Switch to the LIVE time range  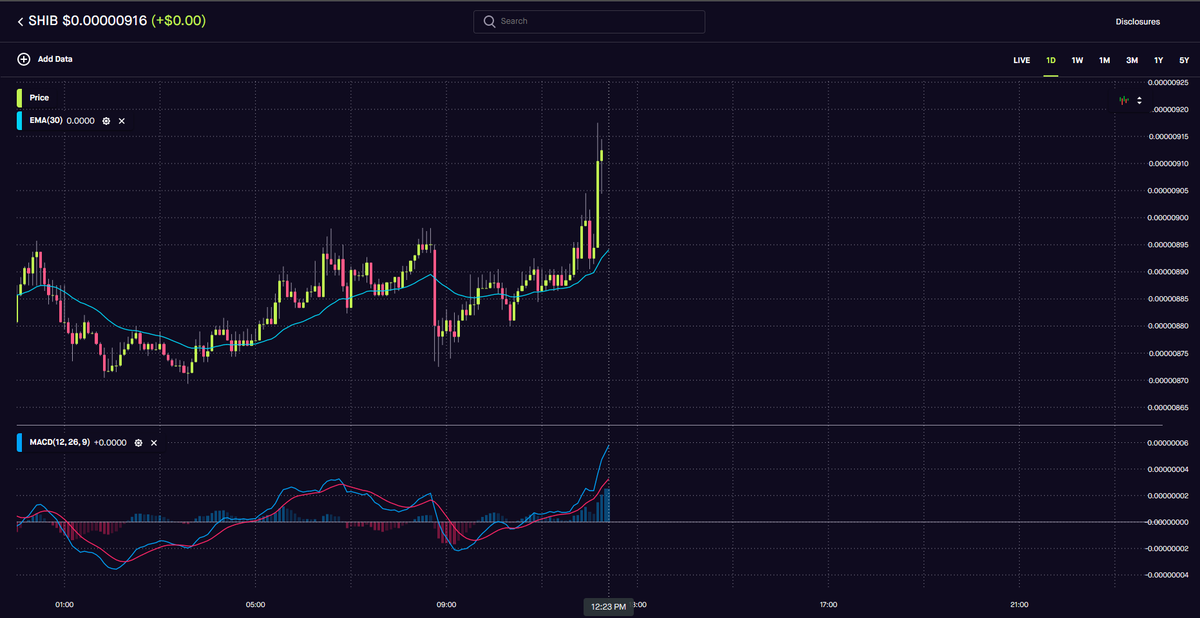pyautogui.click(x=1021, y=60)
